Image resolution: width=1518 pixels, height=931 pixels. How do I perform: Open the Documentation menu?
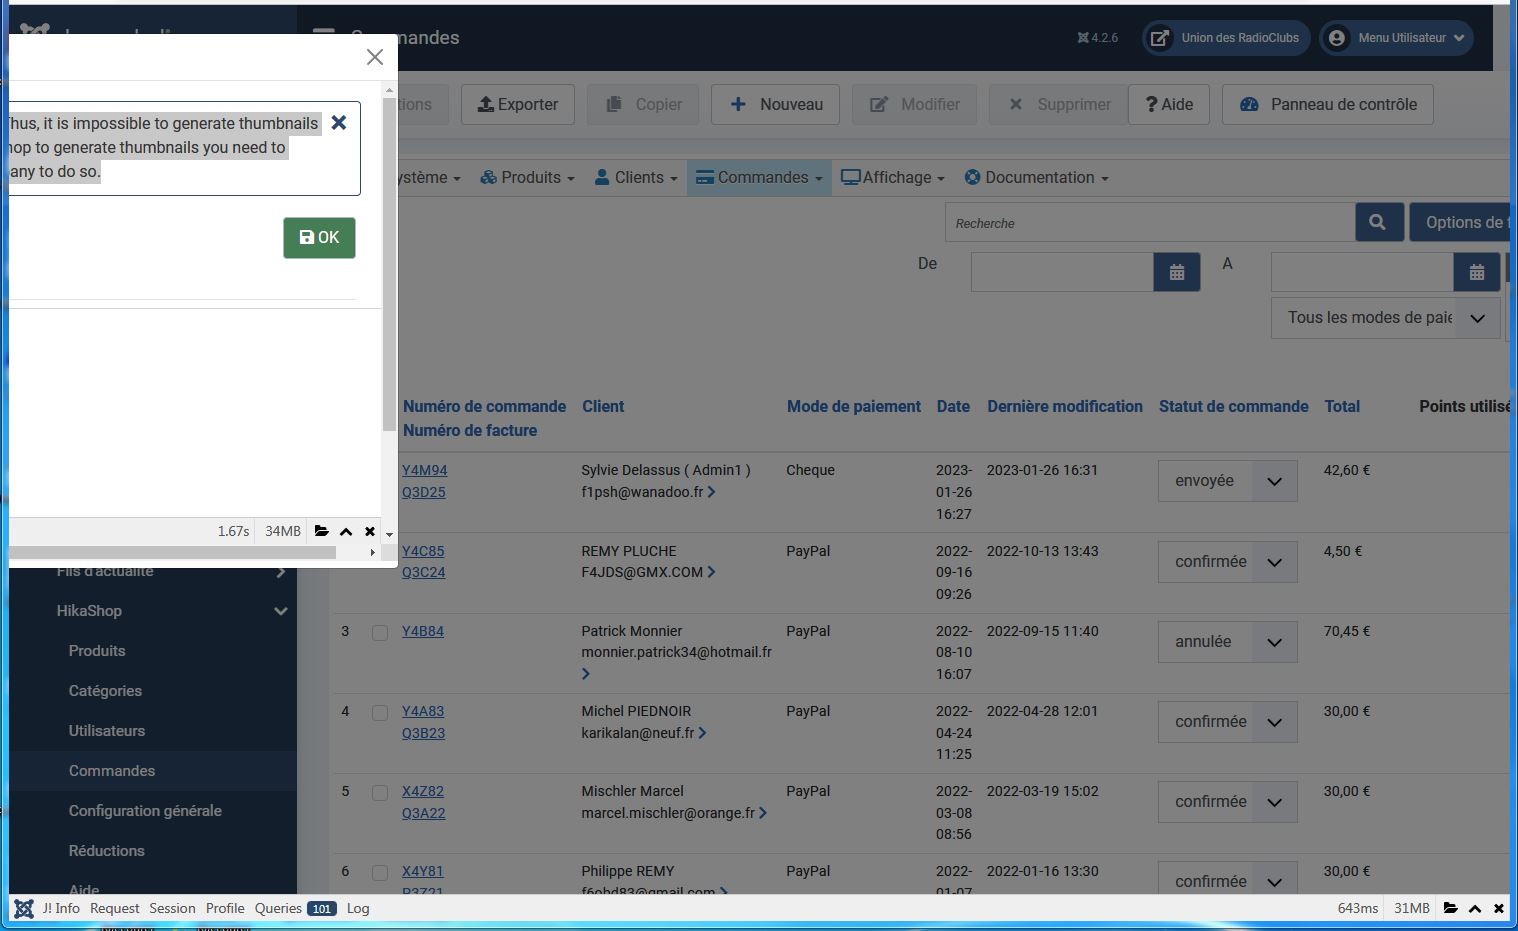pos(1036,178)
